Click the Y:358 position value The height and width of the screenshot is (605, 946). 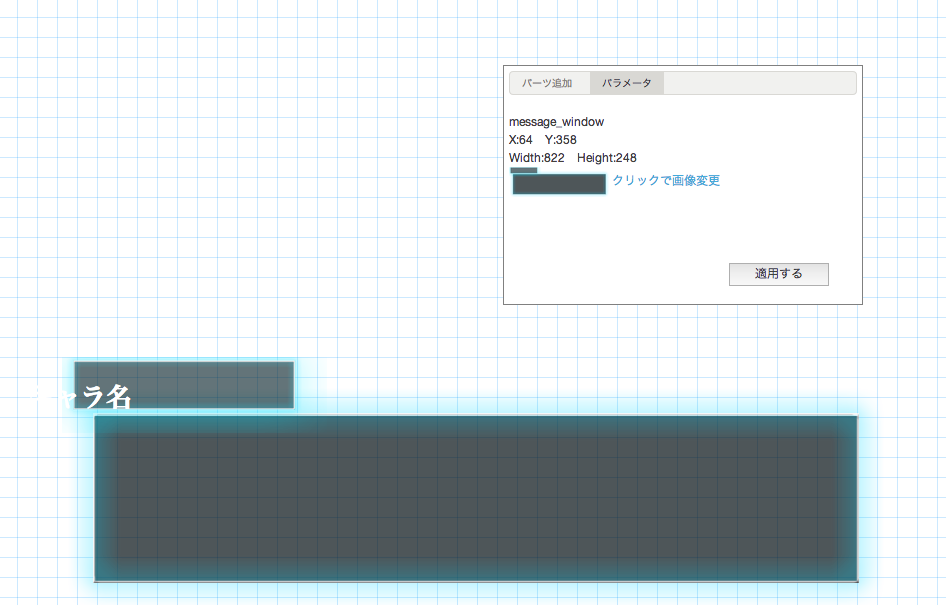(560, 140)
